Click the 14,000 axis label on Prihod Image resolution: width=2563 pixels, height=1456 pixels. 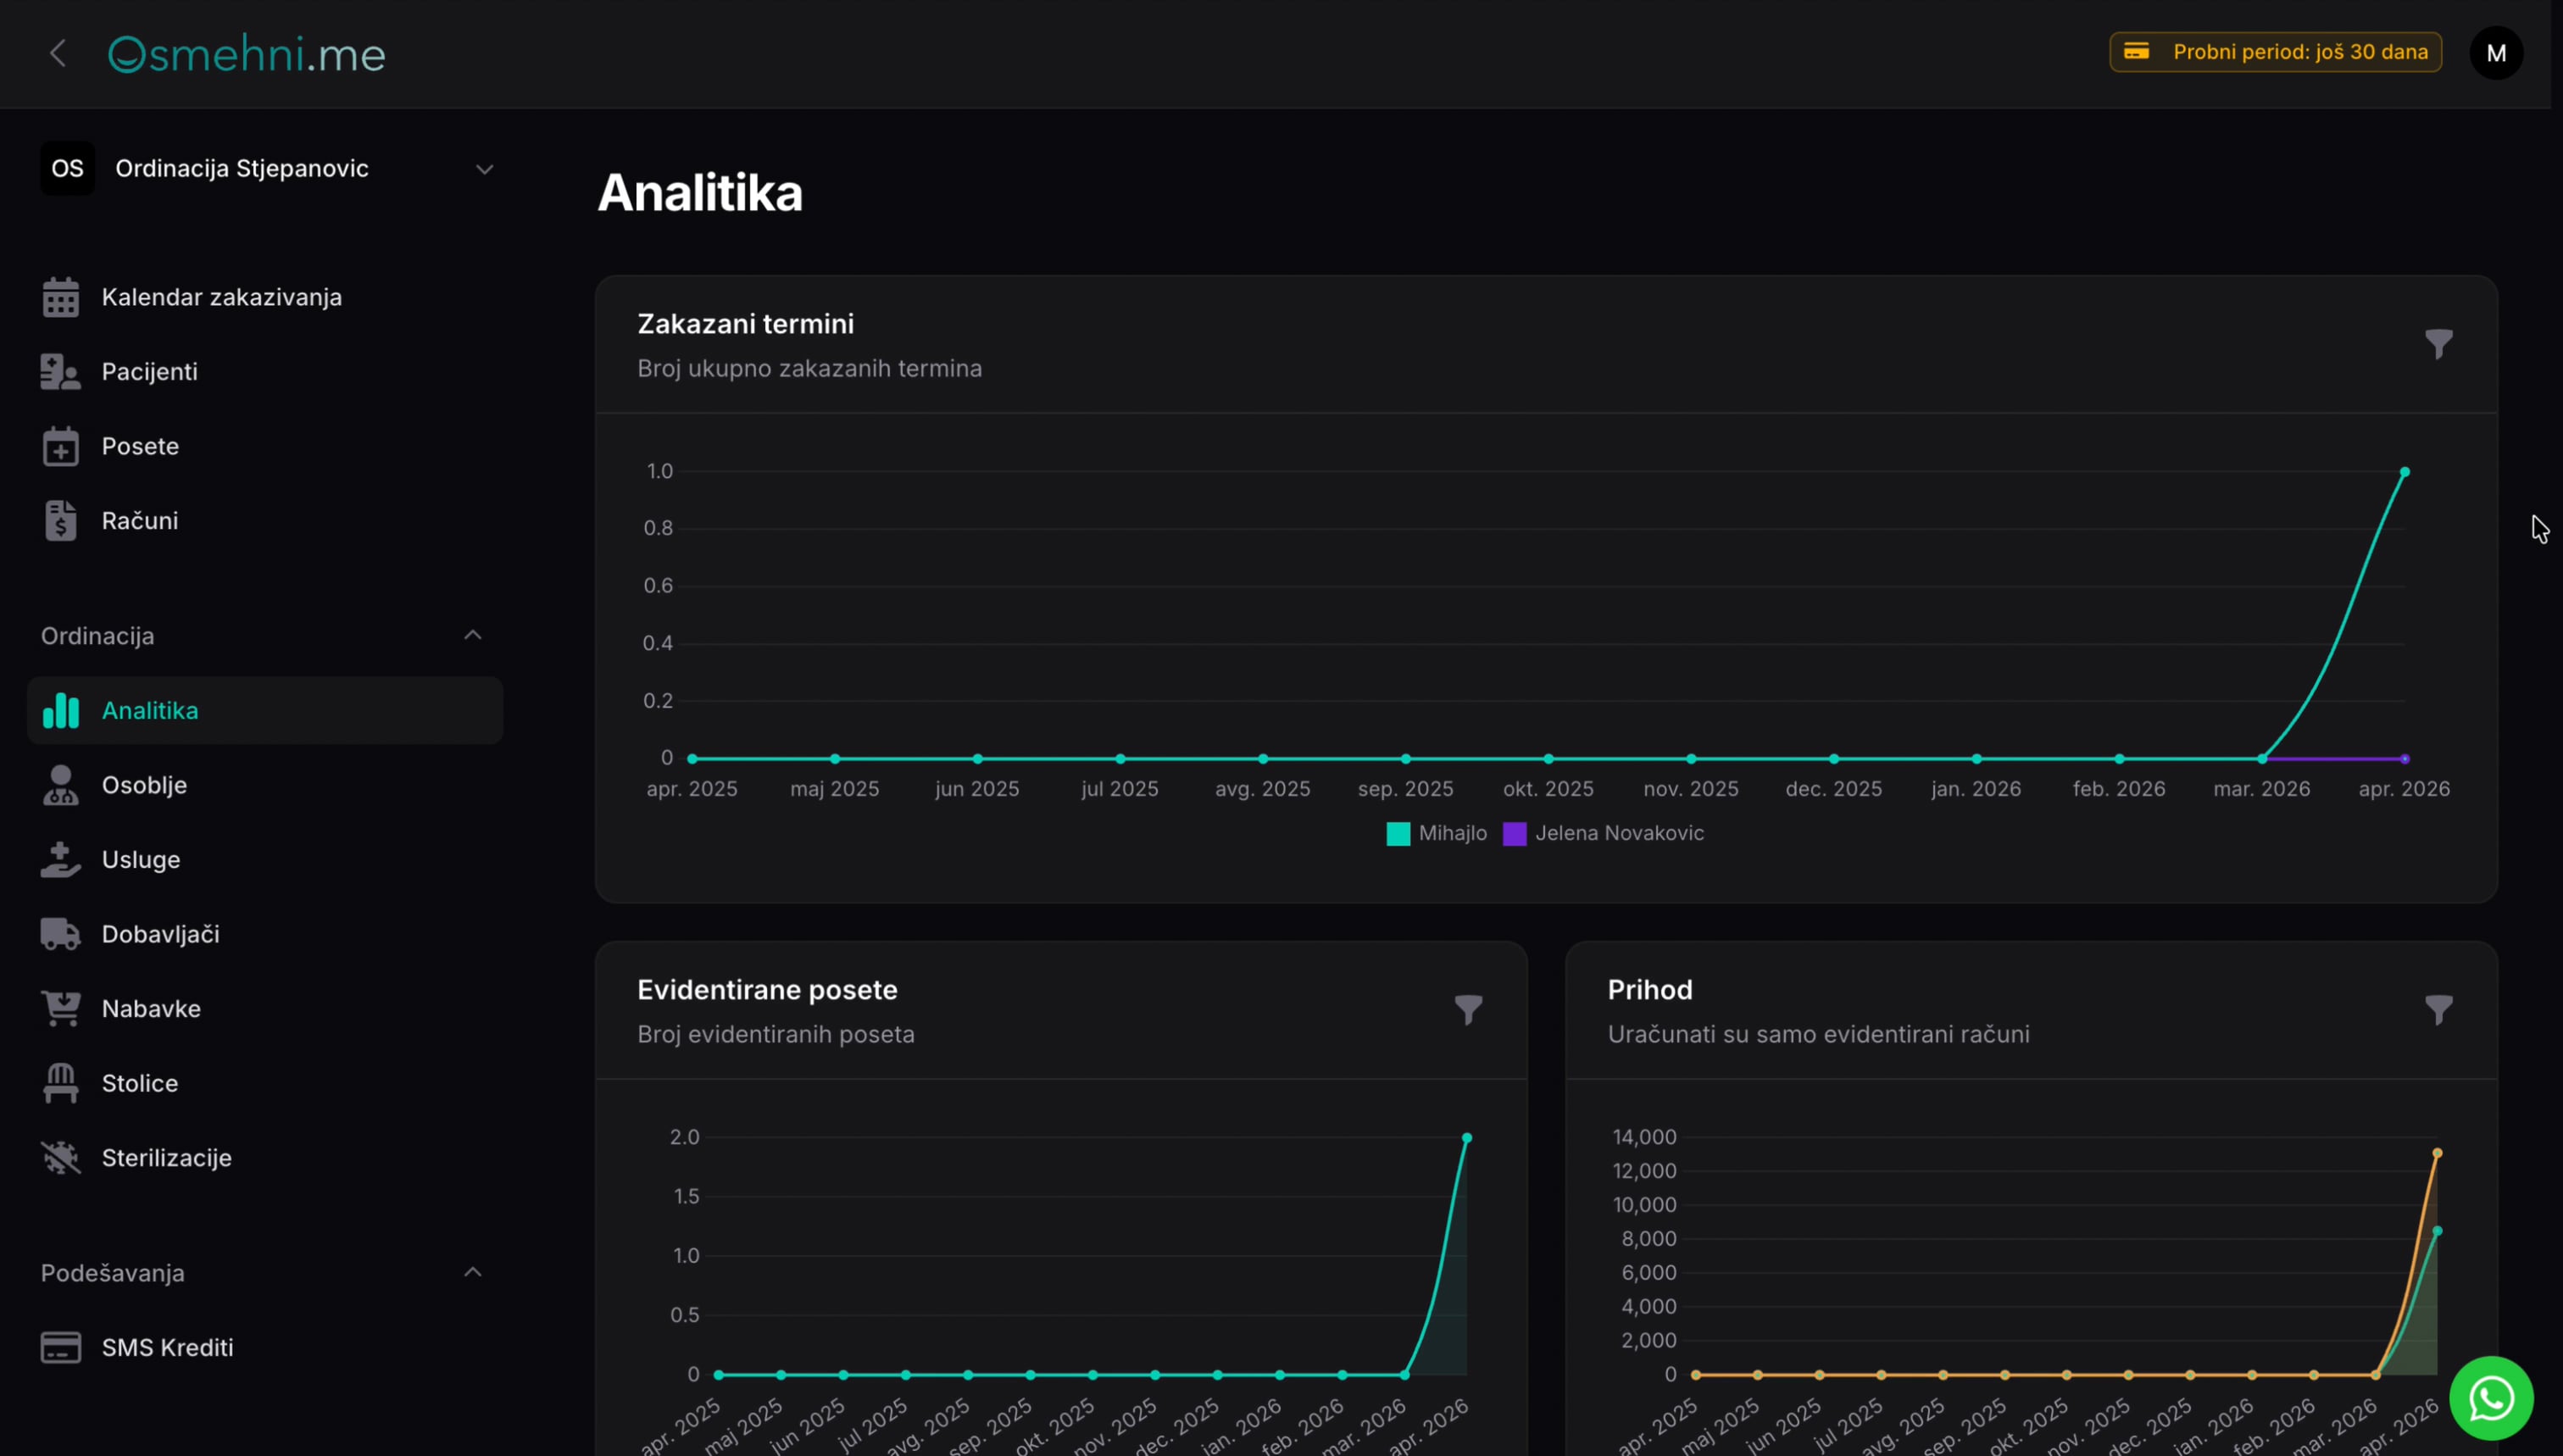coord(1644,1137)
